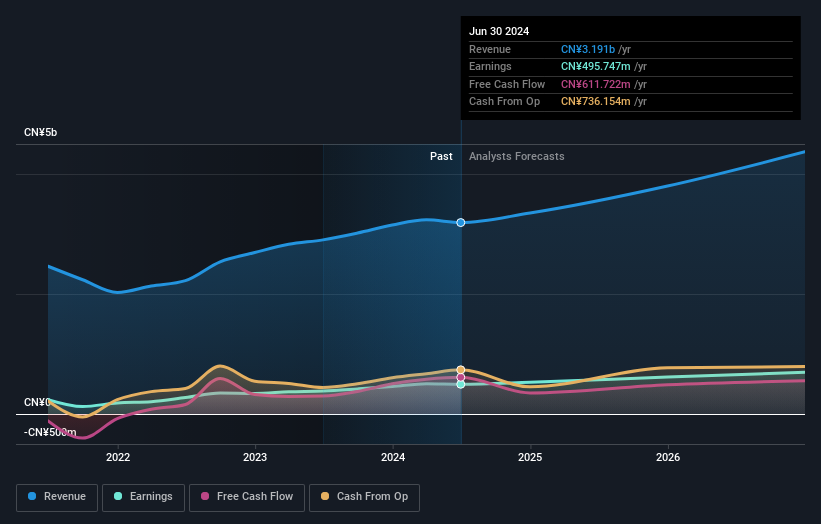Toggle the Earnings legend series
This screenshot has width=821, height=524.
coord(143,497)
